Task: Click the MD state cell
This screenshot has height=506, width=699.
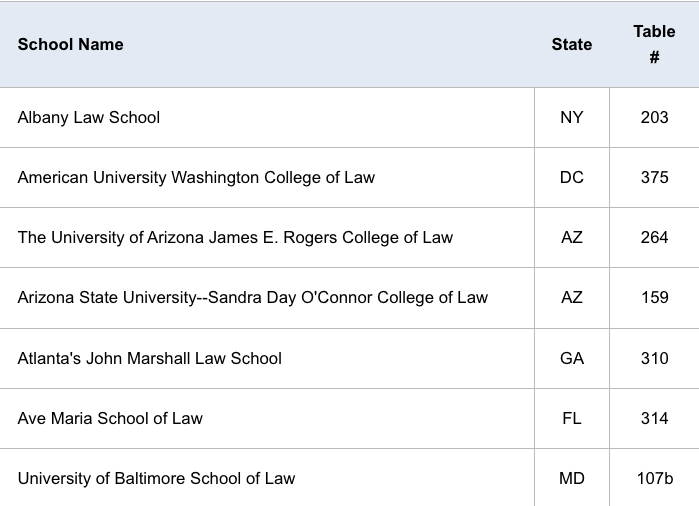Action: pyautogui.click(x=572, y=479)
